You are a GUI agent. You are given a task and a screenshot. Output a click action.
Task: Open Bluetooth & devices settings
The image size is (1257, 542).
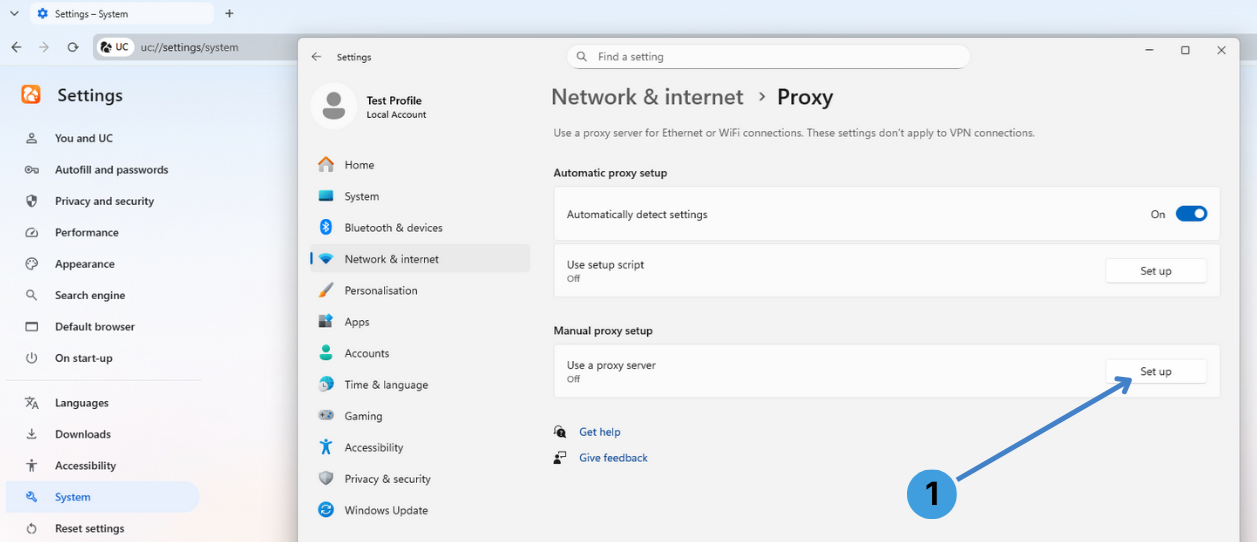pos(420,228)
